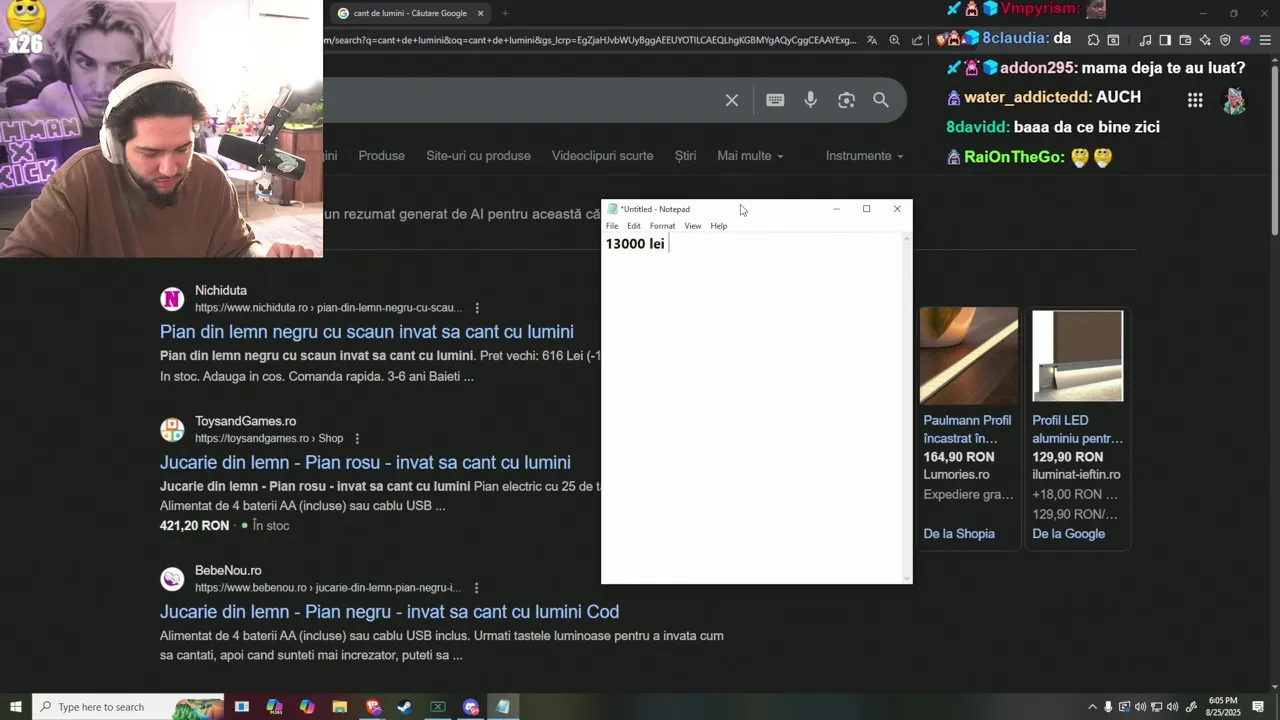Close the 'cant de lumini' browser tab
Screen dimensions: 1280x720
pos(480,13)
